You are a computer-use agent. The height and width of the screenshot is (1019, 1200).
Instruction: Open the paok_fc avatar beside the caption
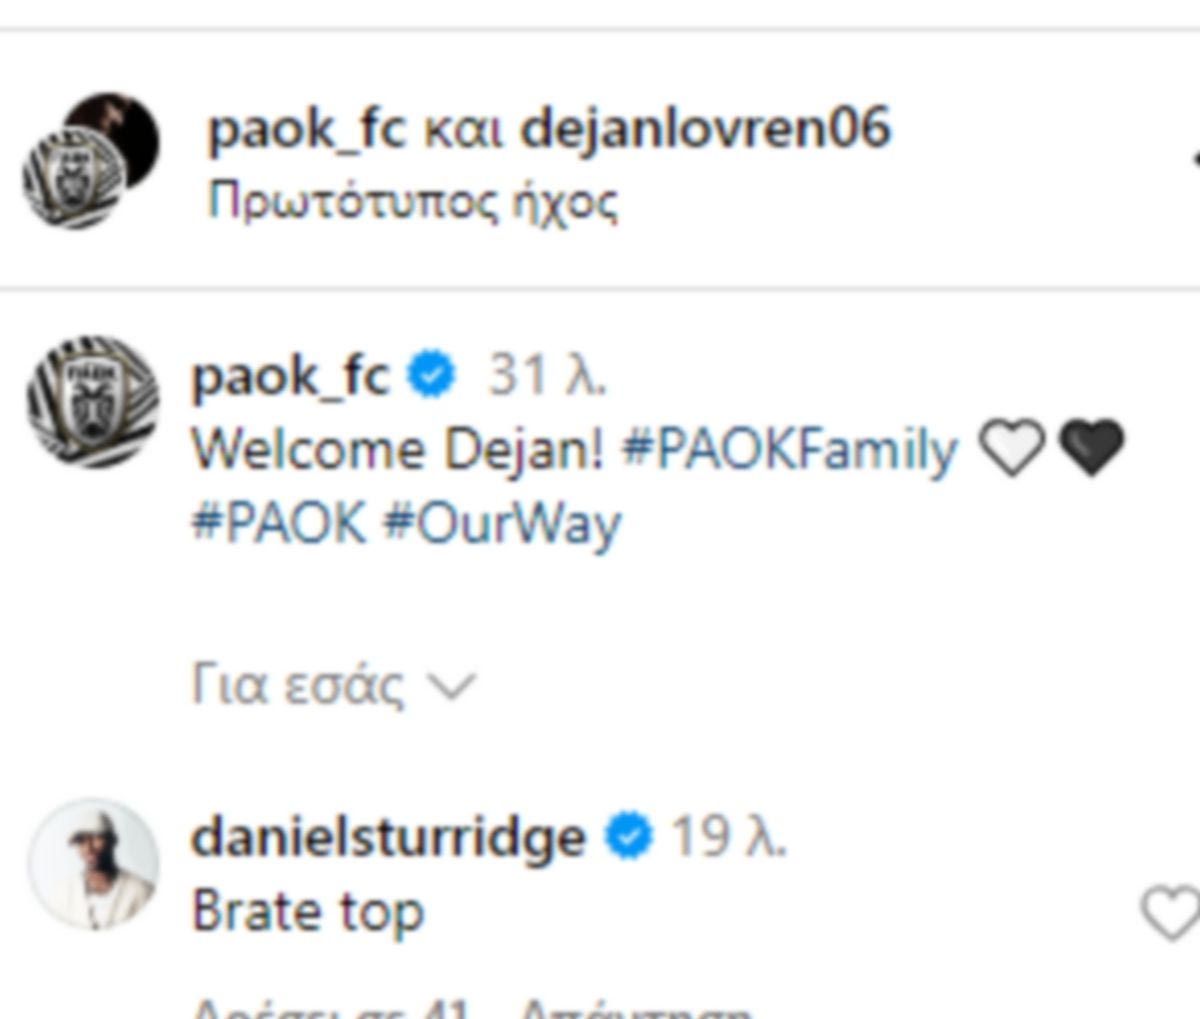(x=93, y=403)
